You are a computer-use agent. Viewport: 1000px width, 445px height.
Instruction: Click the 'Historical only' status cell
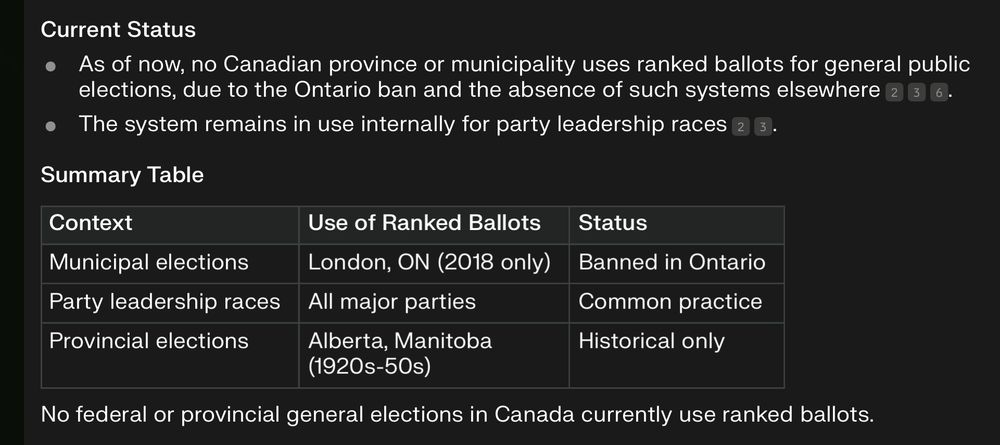[651, 340]
